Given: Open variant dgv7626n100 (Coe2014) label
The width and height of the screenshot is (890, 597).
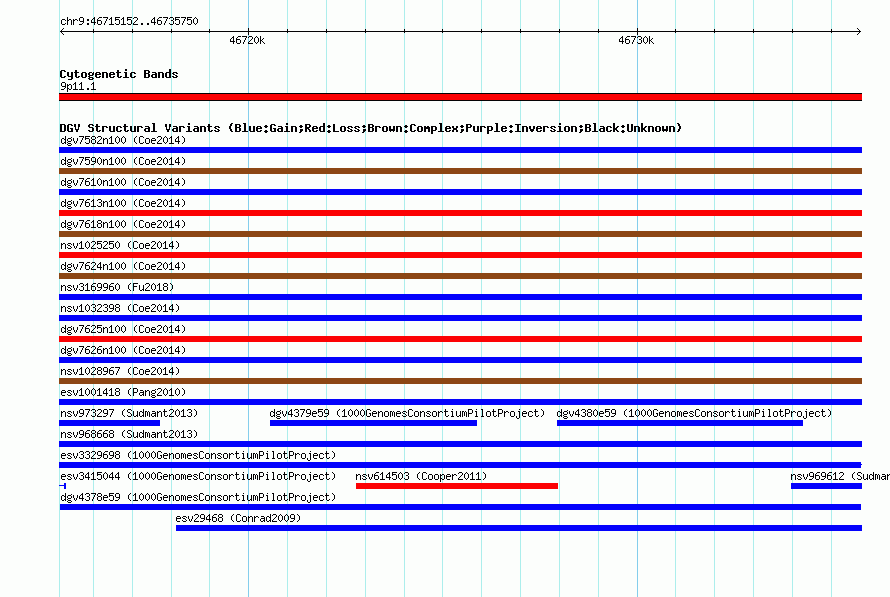Looking at the screenshot, I should 123,350.
